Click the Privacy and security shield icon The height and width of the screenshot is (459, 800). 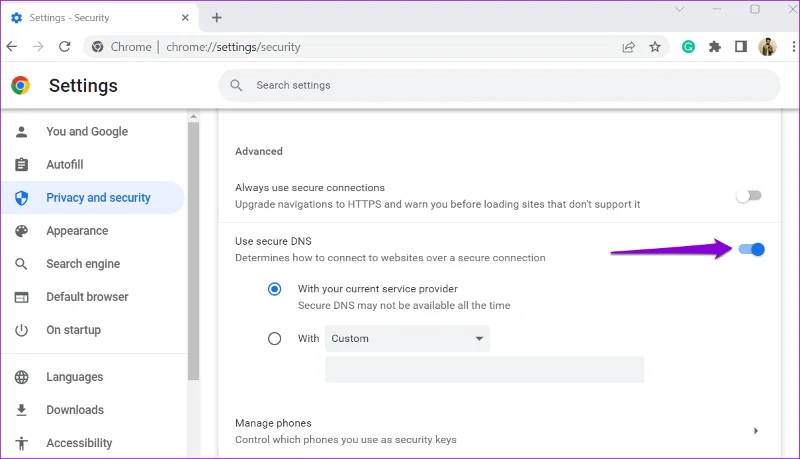21,198
